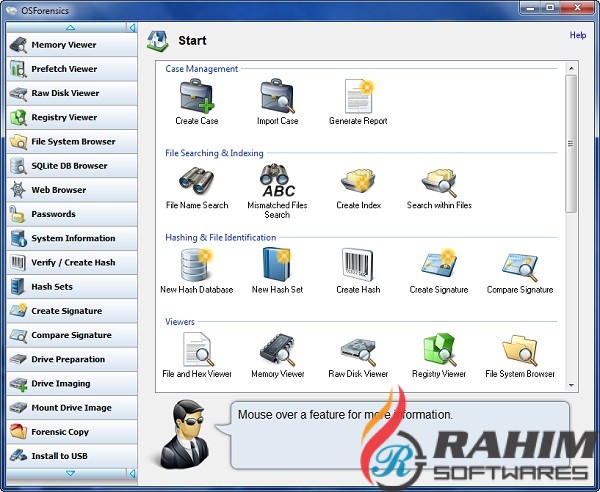Viewport: 600px width, 492px height.
Task: Collapse sidebar using top-right triangle
Action: click(132, 28)
